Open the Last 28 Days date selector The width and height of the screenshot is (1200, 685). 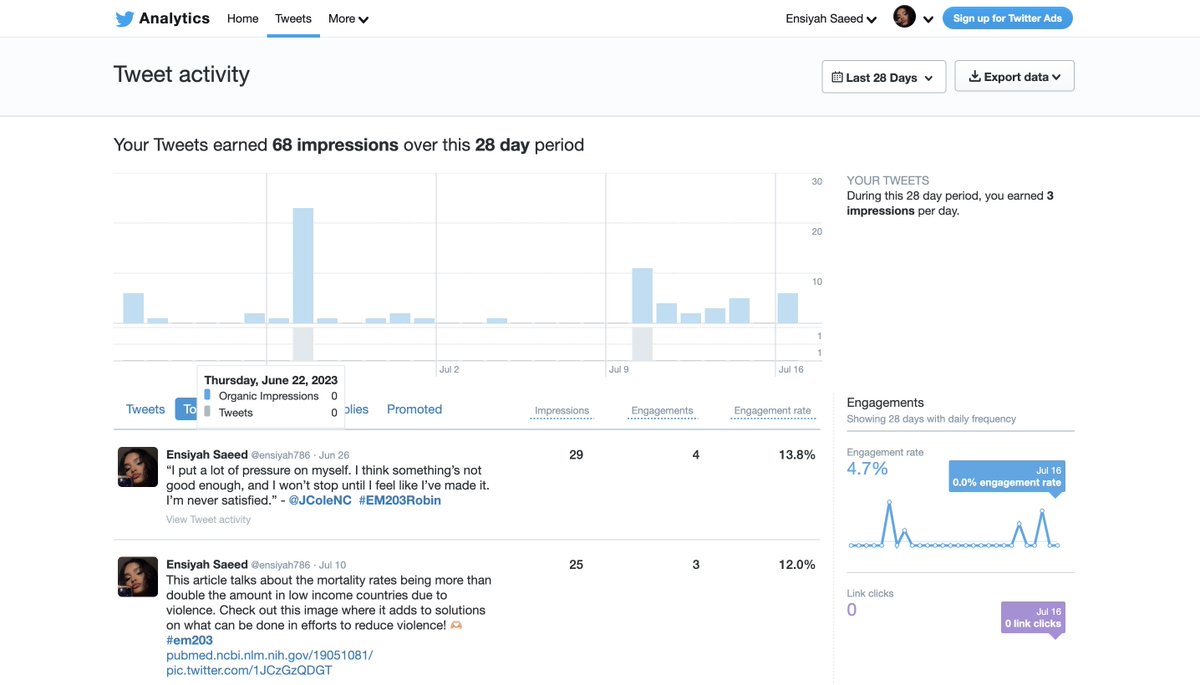click(884, 77)
